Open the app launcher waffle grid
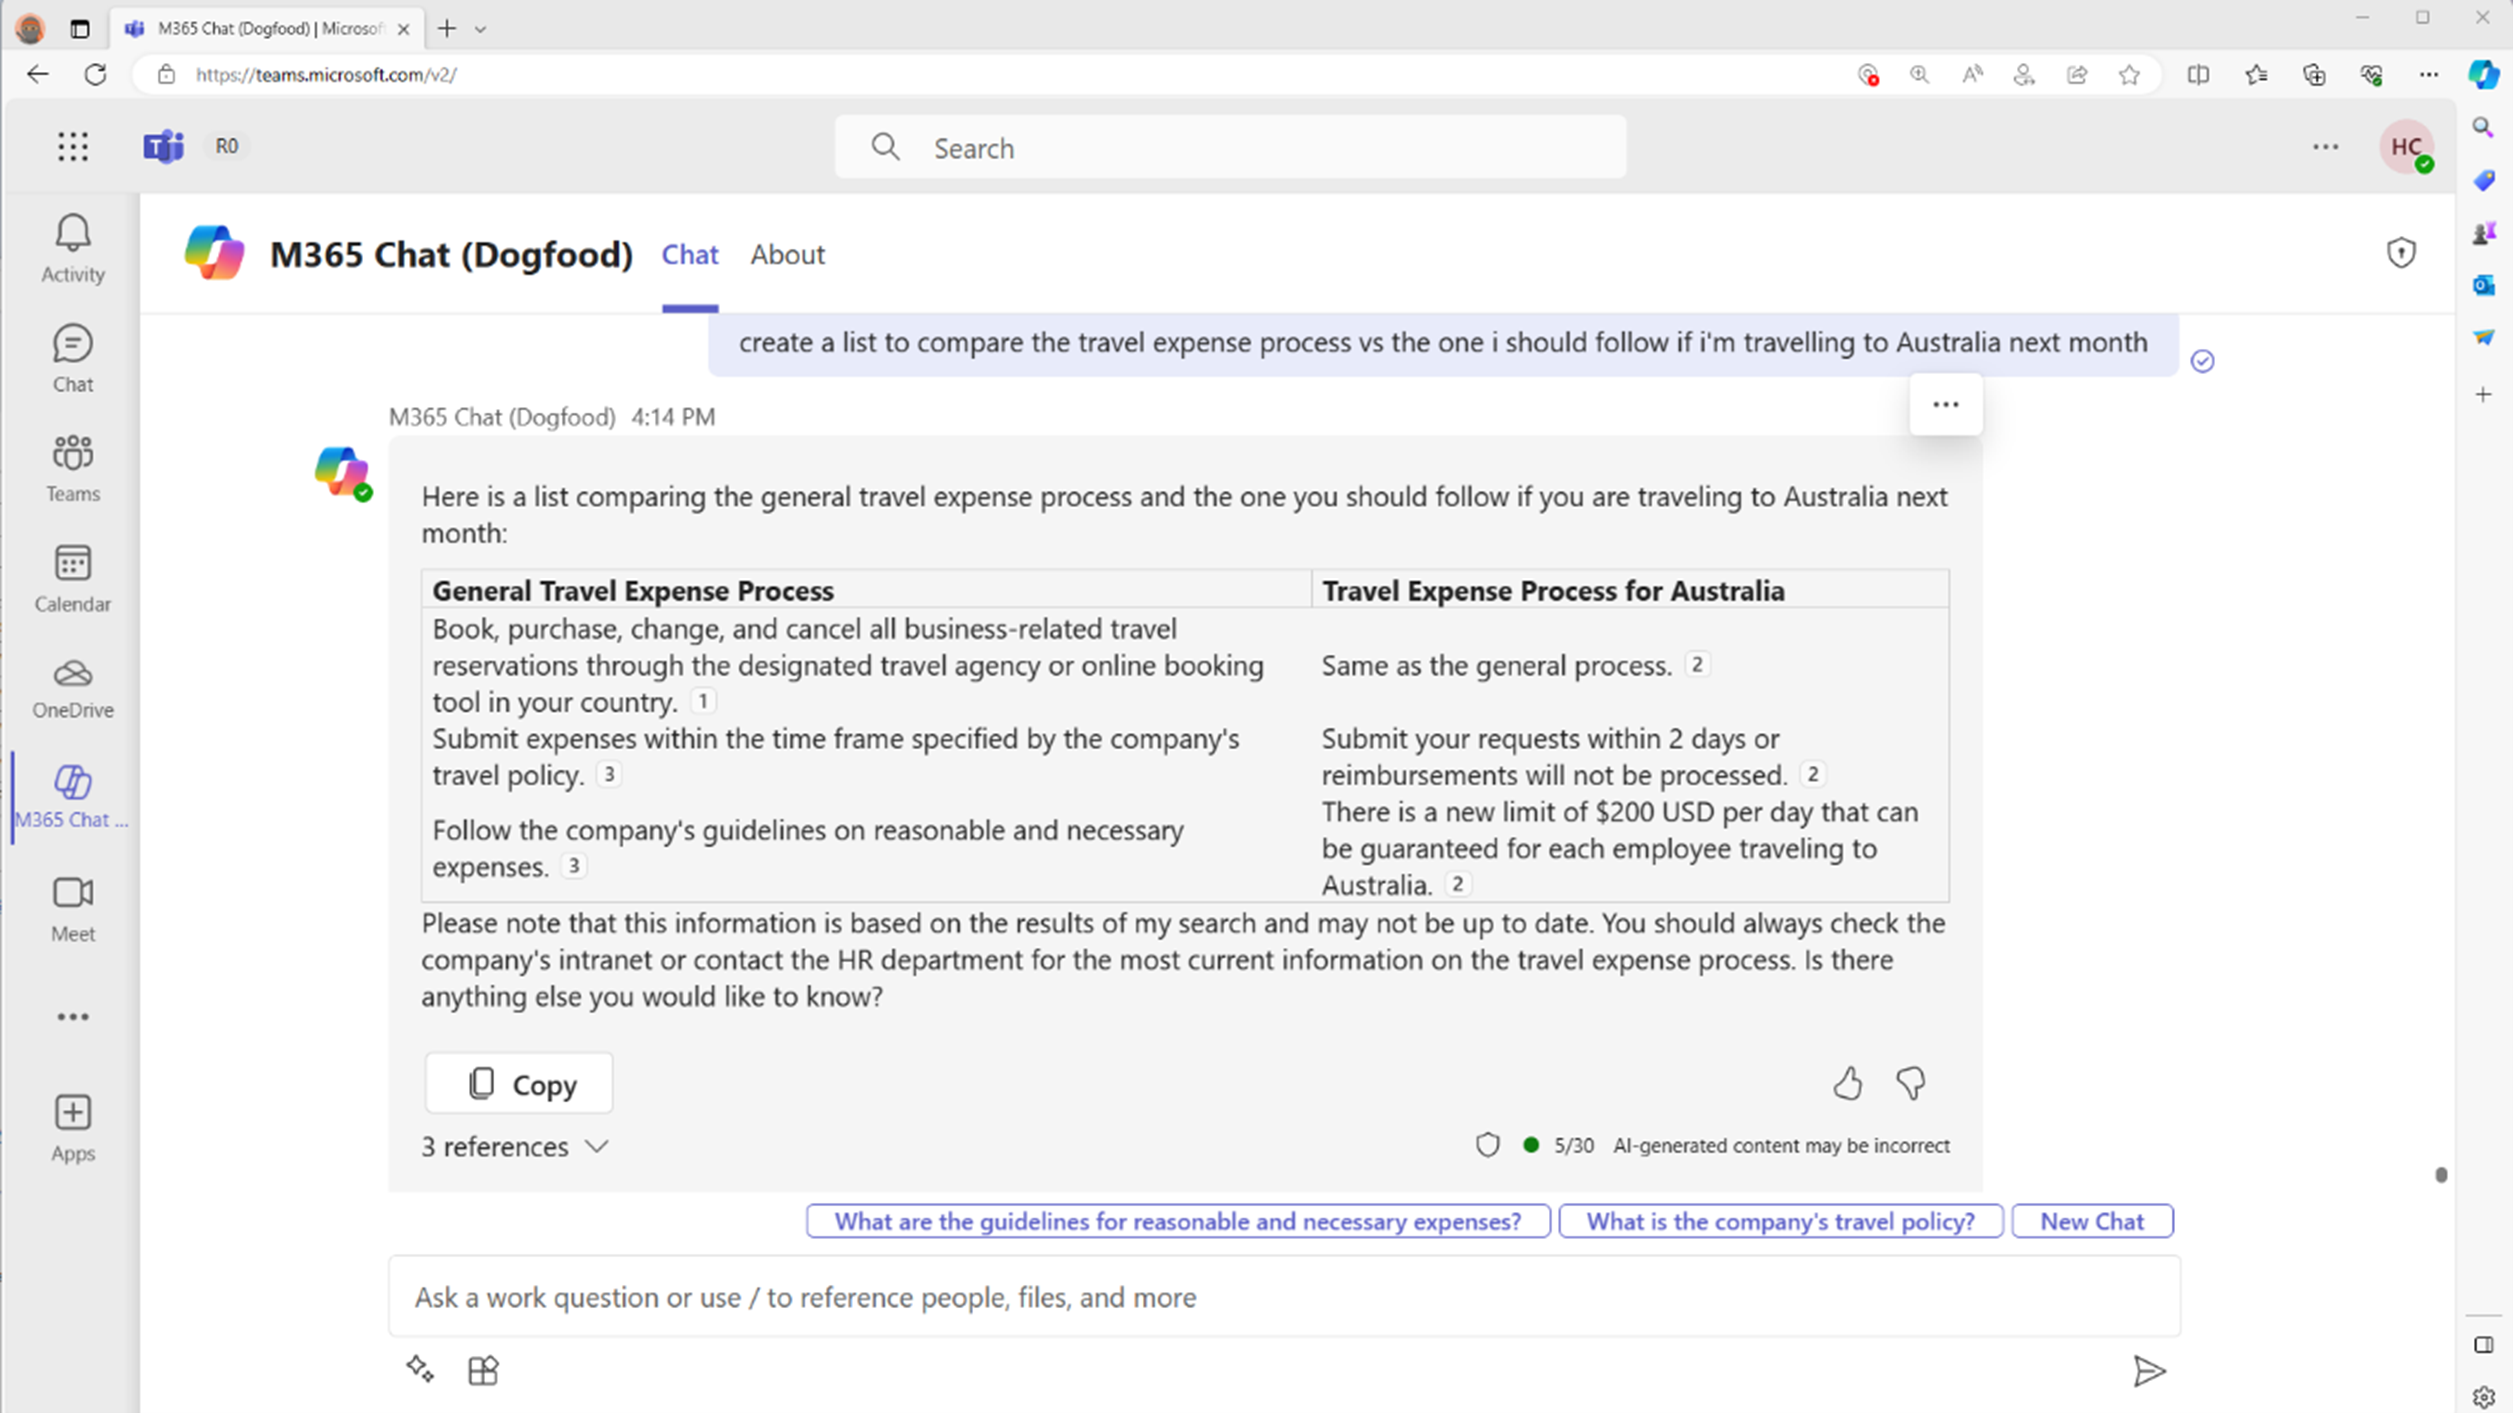 click(72, 147)
